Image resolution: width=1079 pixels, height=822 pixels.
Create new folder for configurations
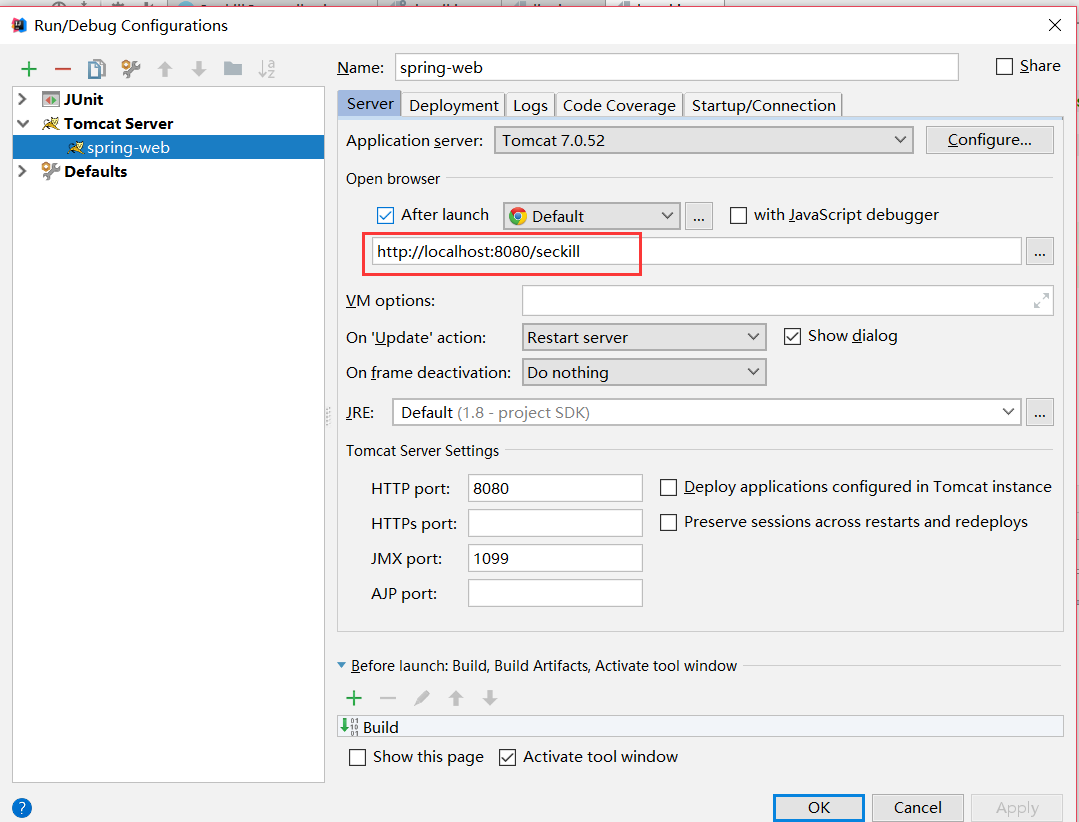click(x=232, y=68)
